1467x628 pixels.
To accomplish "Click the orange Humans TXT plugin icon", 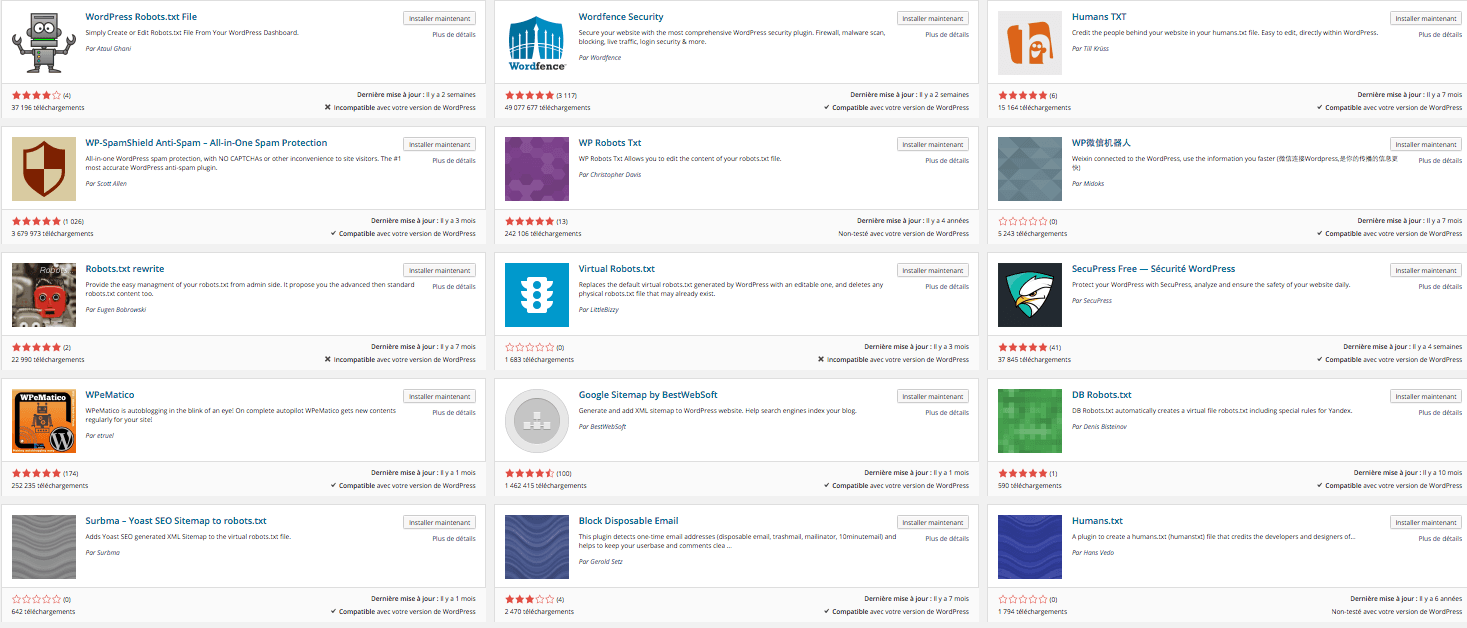I will [x=1029, y=43].
